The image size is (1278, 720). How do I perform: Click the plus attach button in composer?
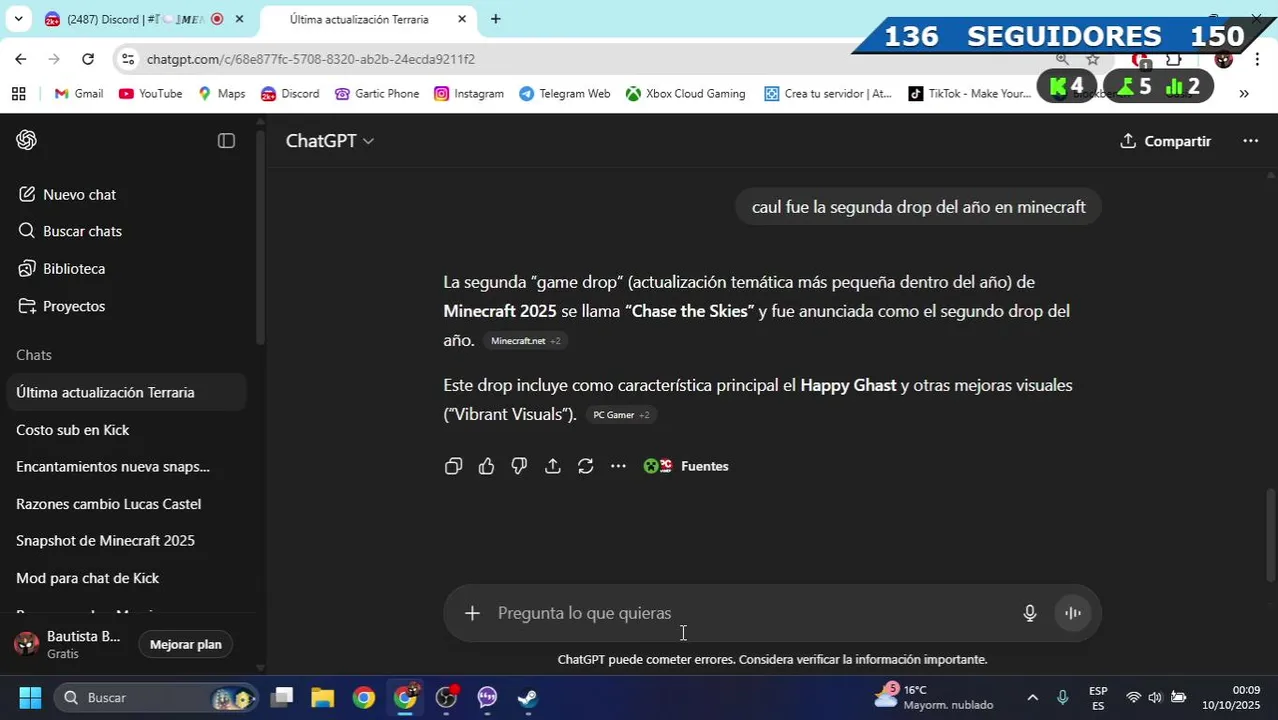472,613
